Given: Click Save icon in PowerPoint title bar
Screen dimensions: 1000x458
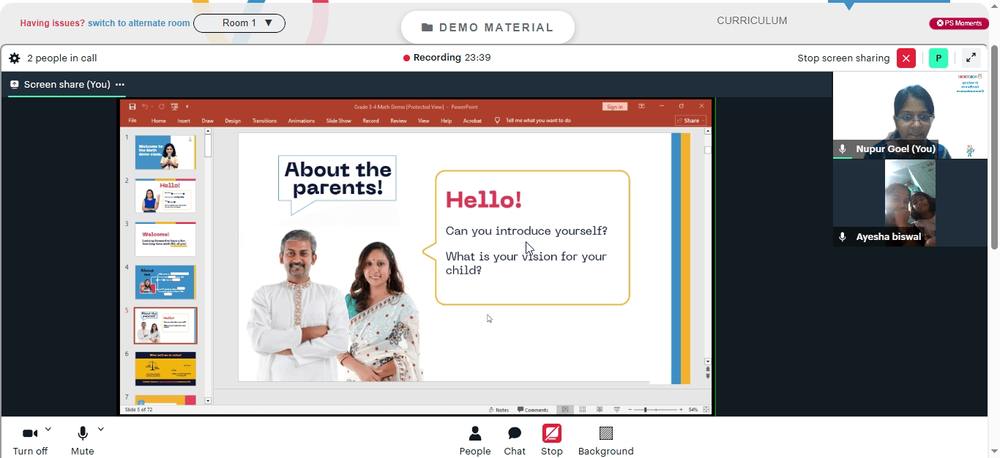Looking at the screenshot, I should [x=133, y=107].
